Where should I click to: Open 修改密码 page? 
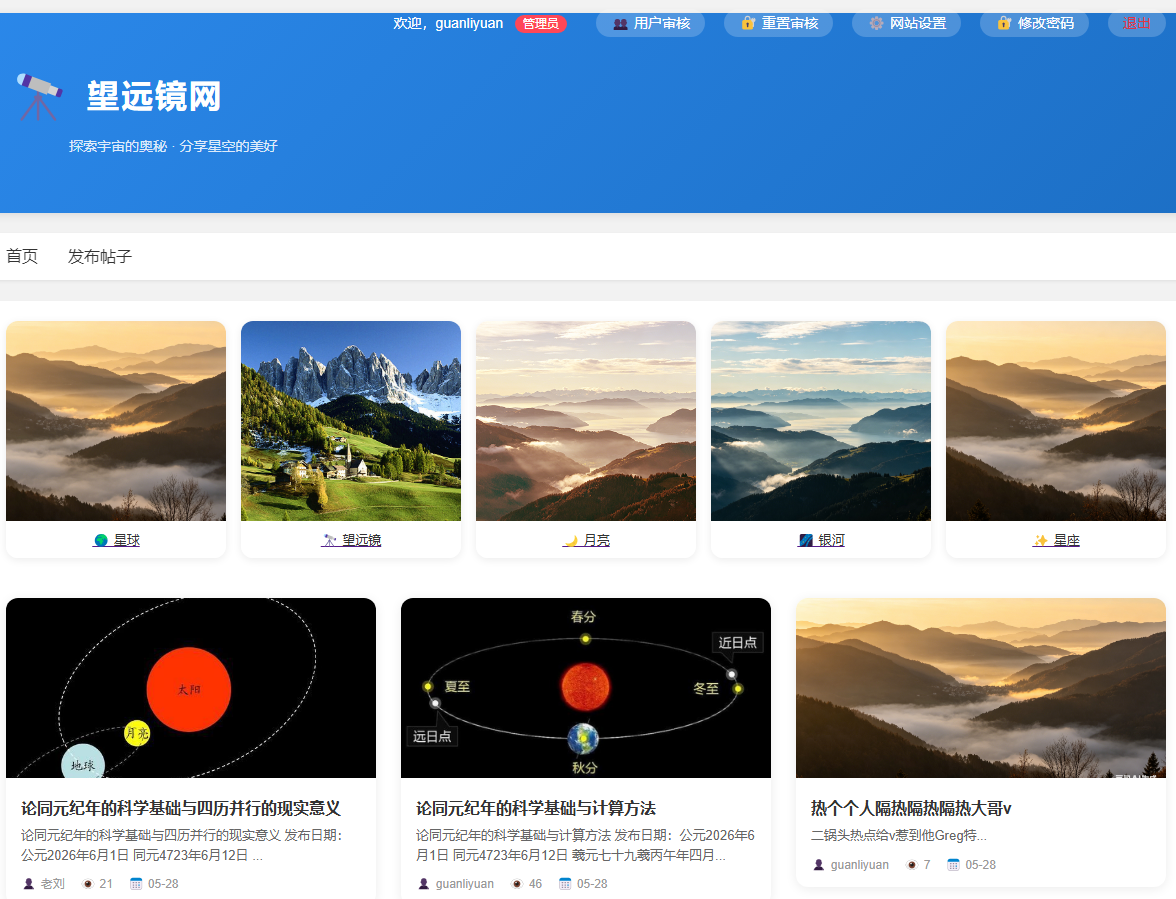1034,23
